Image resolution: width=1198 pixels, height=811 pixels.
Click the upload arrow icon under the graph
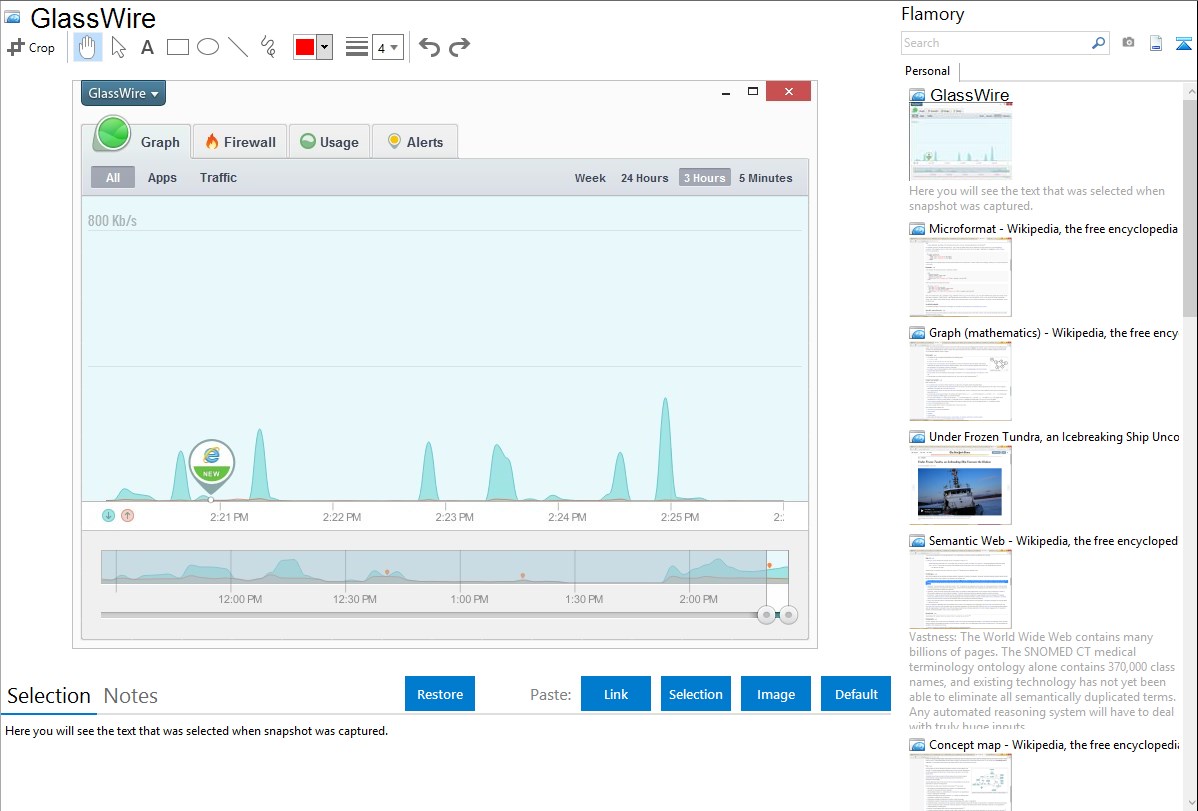128,516
